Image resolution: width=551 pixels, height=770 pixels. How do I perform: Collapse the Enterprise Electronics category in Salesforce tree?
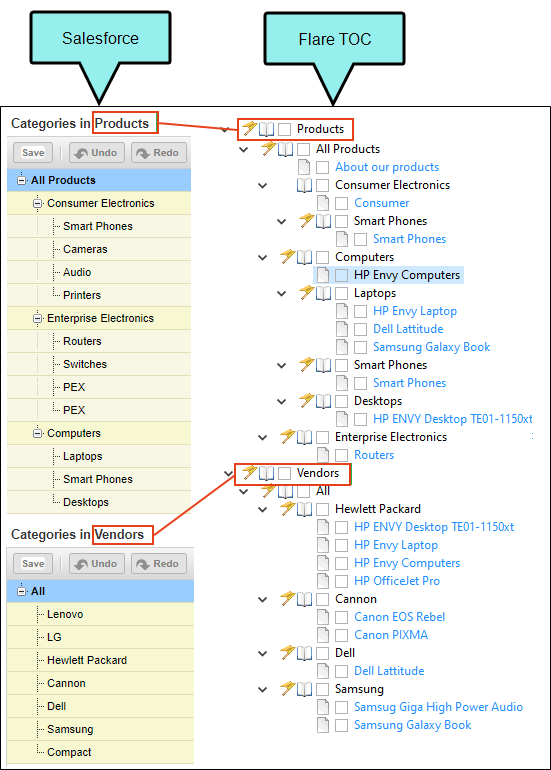37,319
